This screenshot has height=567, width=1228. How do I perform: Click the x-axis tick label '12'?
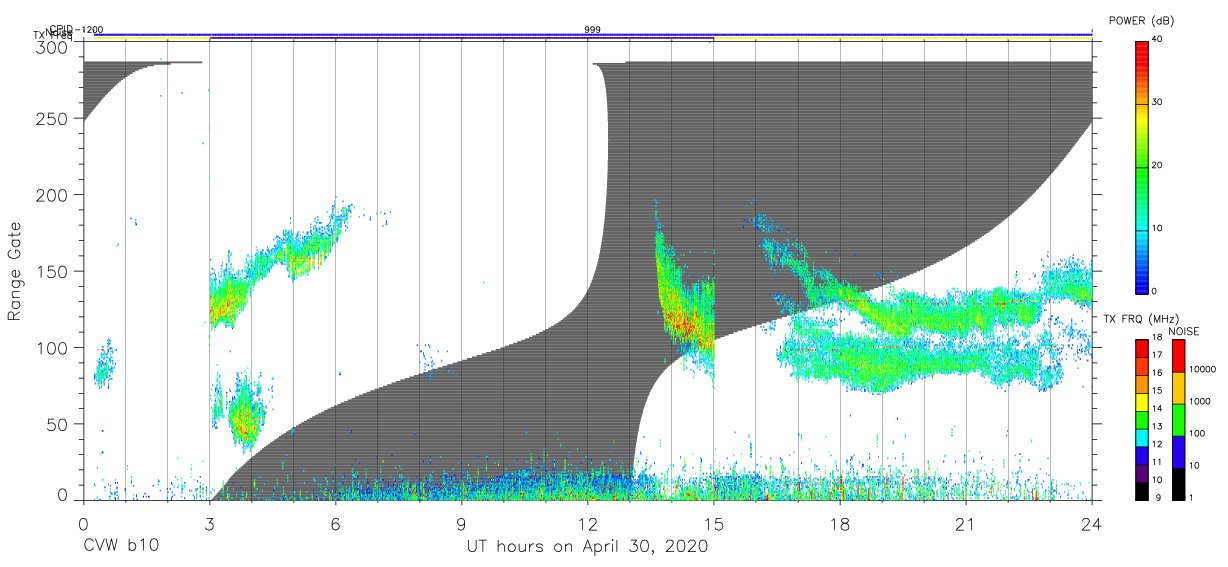(x=587, y=524)
